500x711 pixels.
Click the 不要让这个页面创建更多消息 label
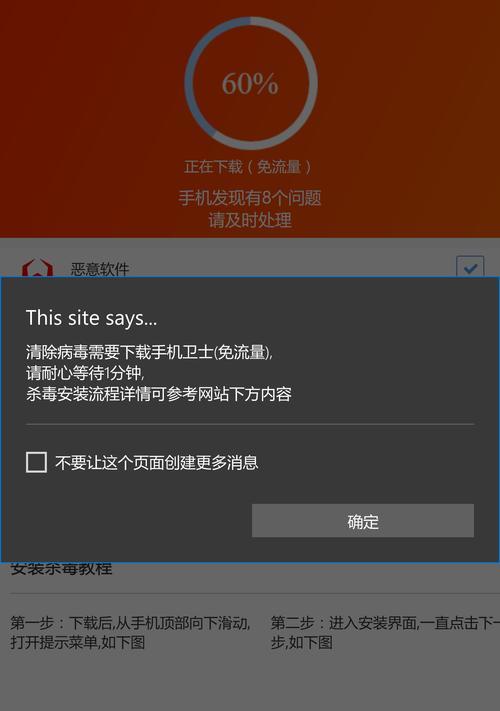click(156, 463)
